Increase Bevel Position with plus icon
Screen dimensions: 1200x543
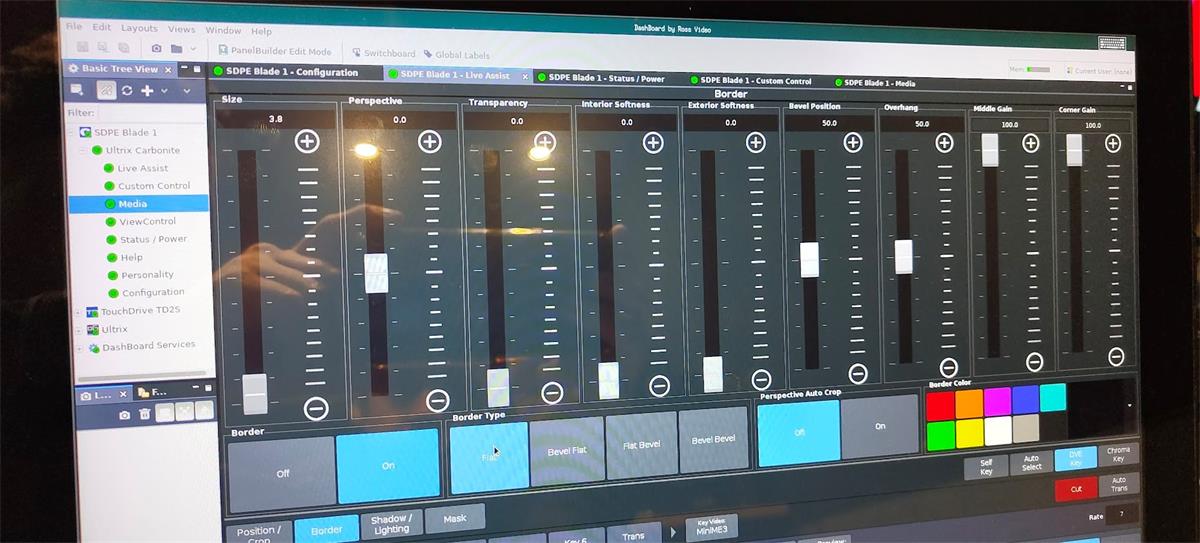click(853, 142)
